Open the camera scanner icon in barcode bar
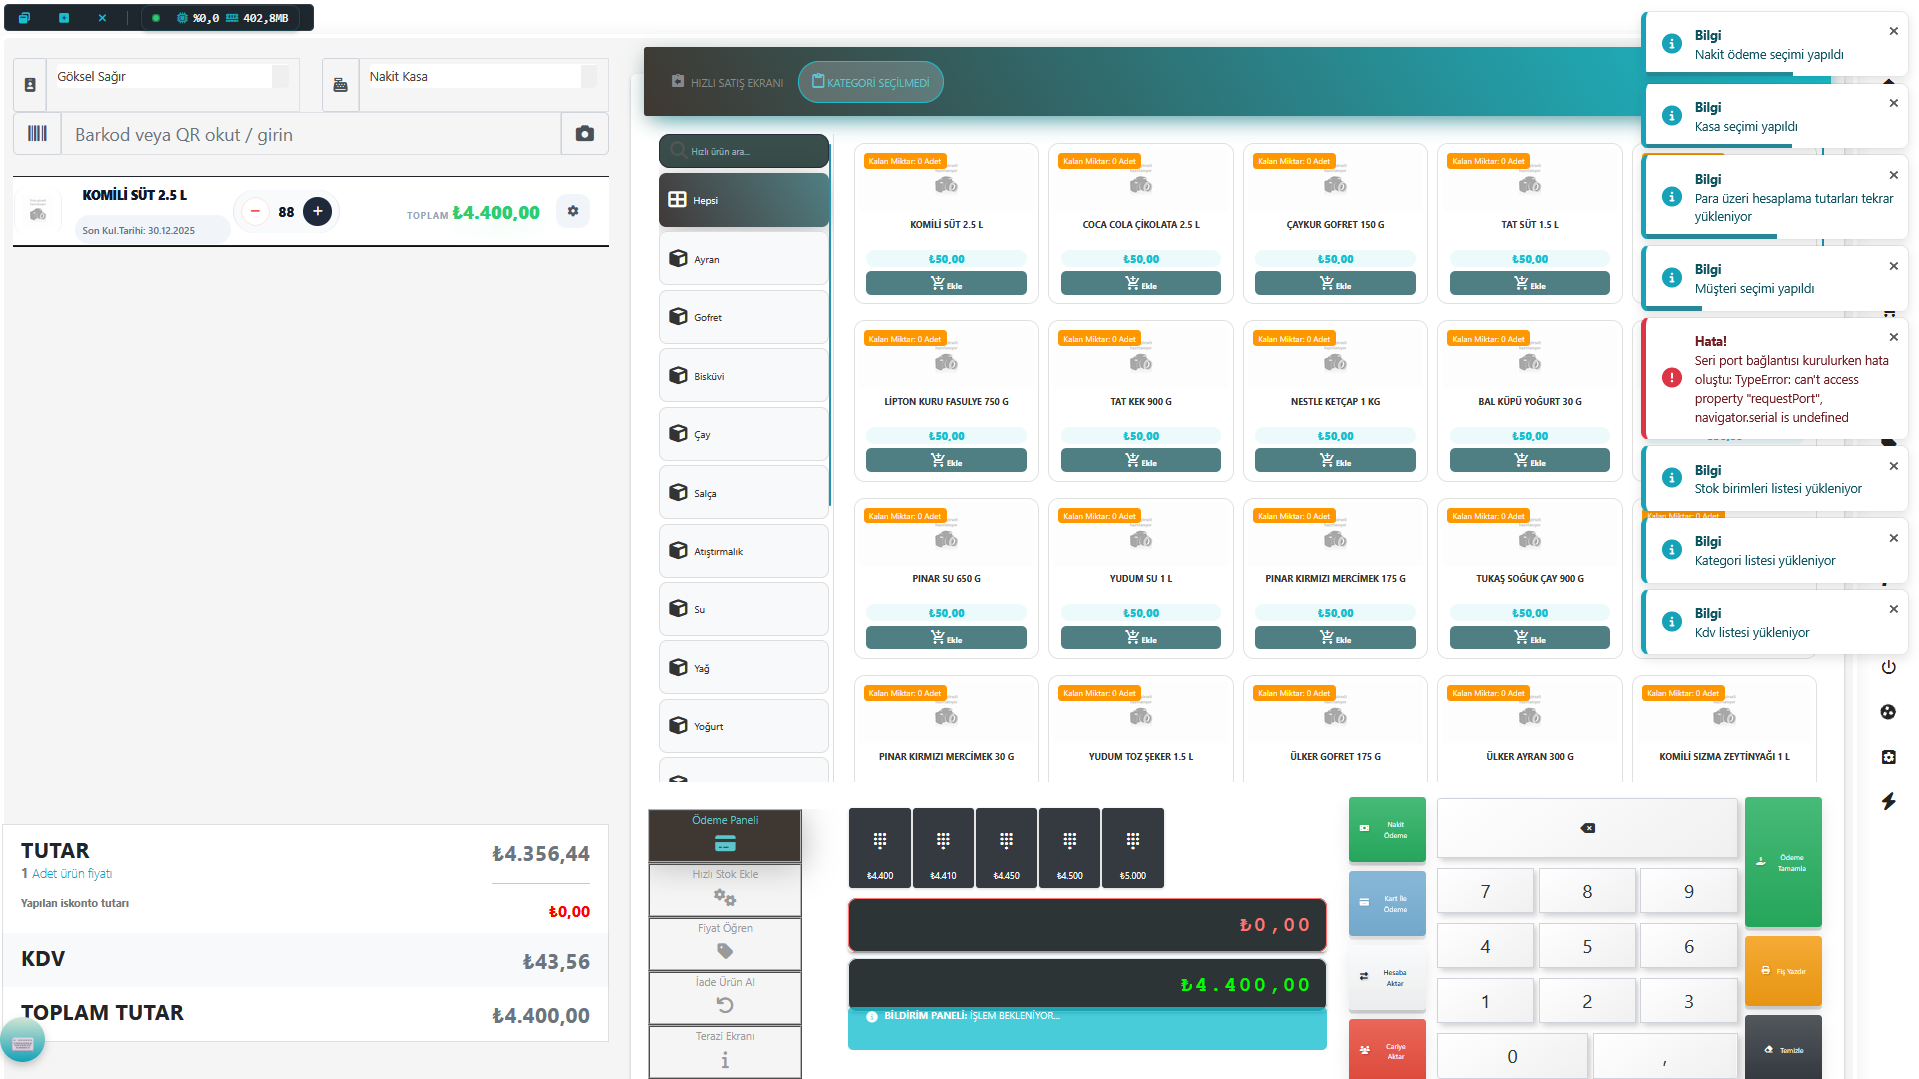 click(585, 133)
